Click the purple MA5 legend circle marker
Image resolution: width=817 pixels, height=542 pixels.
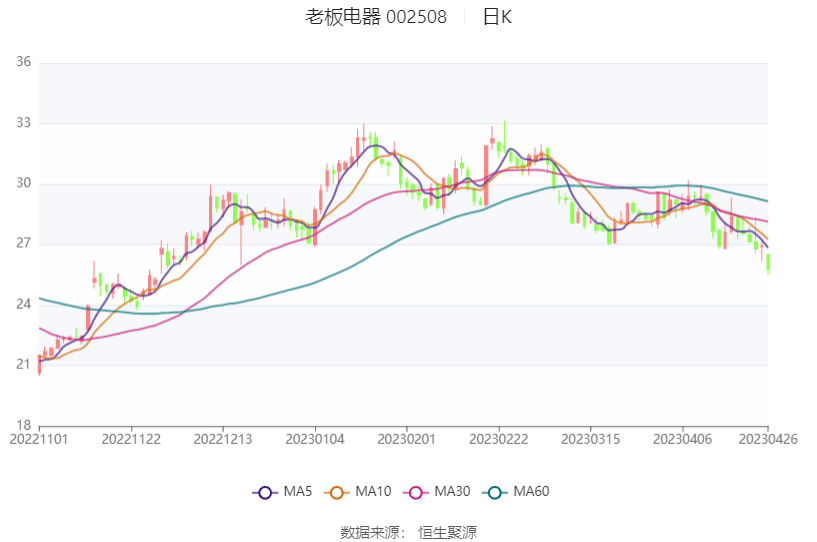(265, 492)
